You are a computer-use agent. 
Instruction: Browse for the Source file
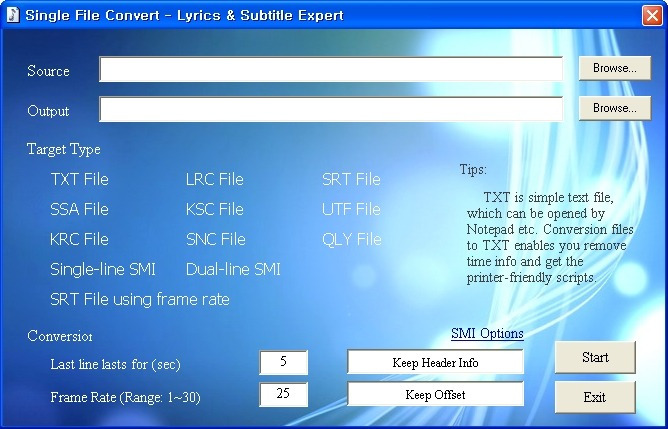614,68
